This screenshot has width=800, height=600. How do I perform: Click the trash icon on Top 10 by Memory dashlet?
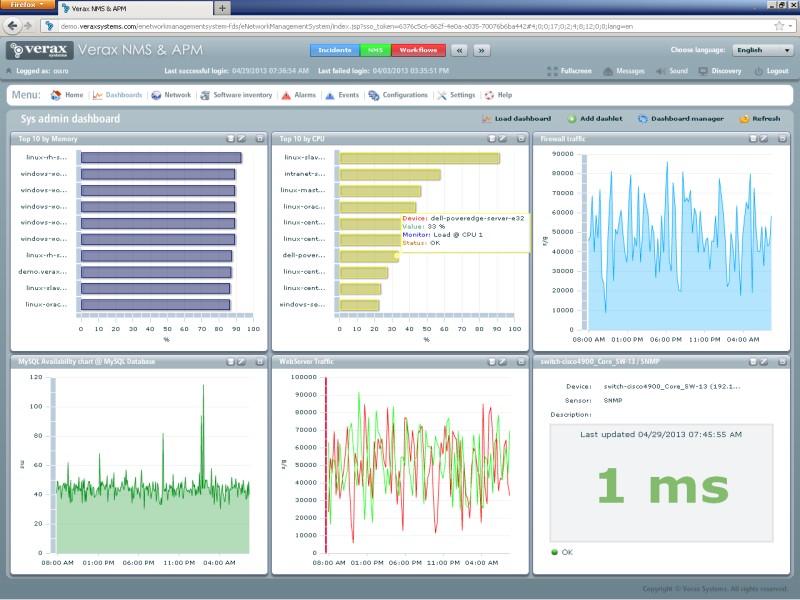[x=231, y=138]
